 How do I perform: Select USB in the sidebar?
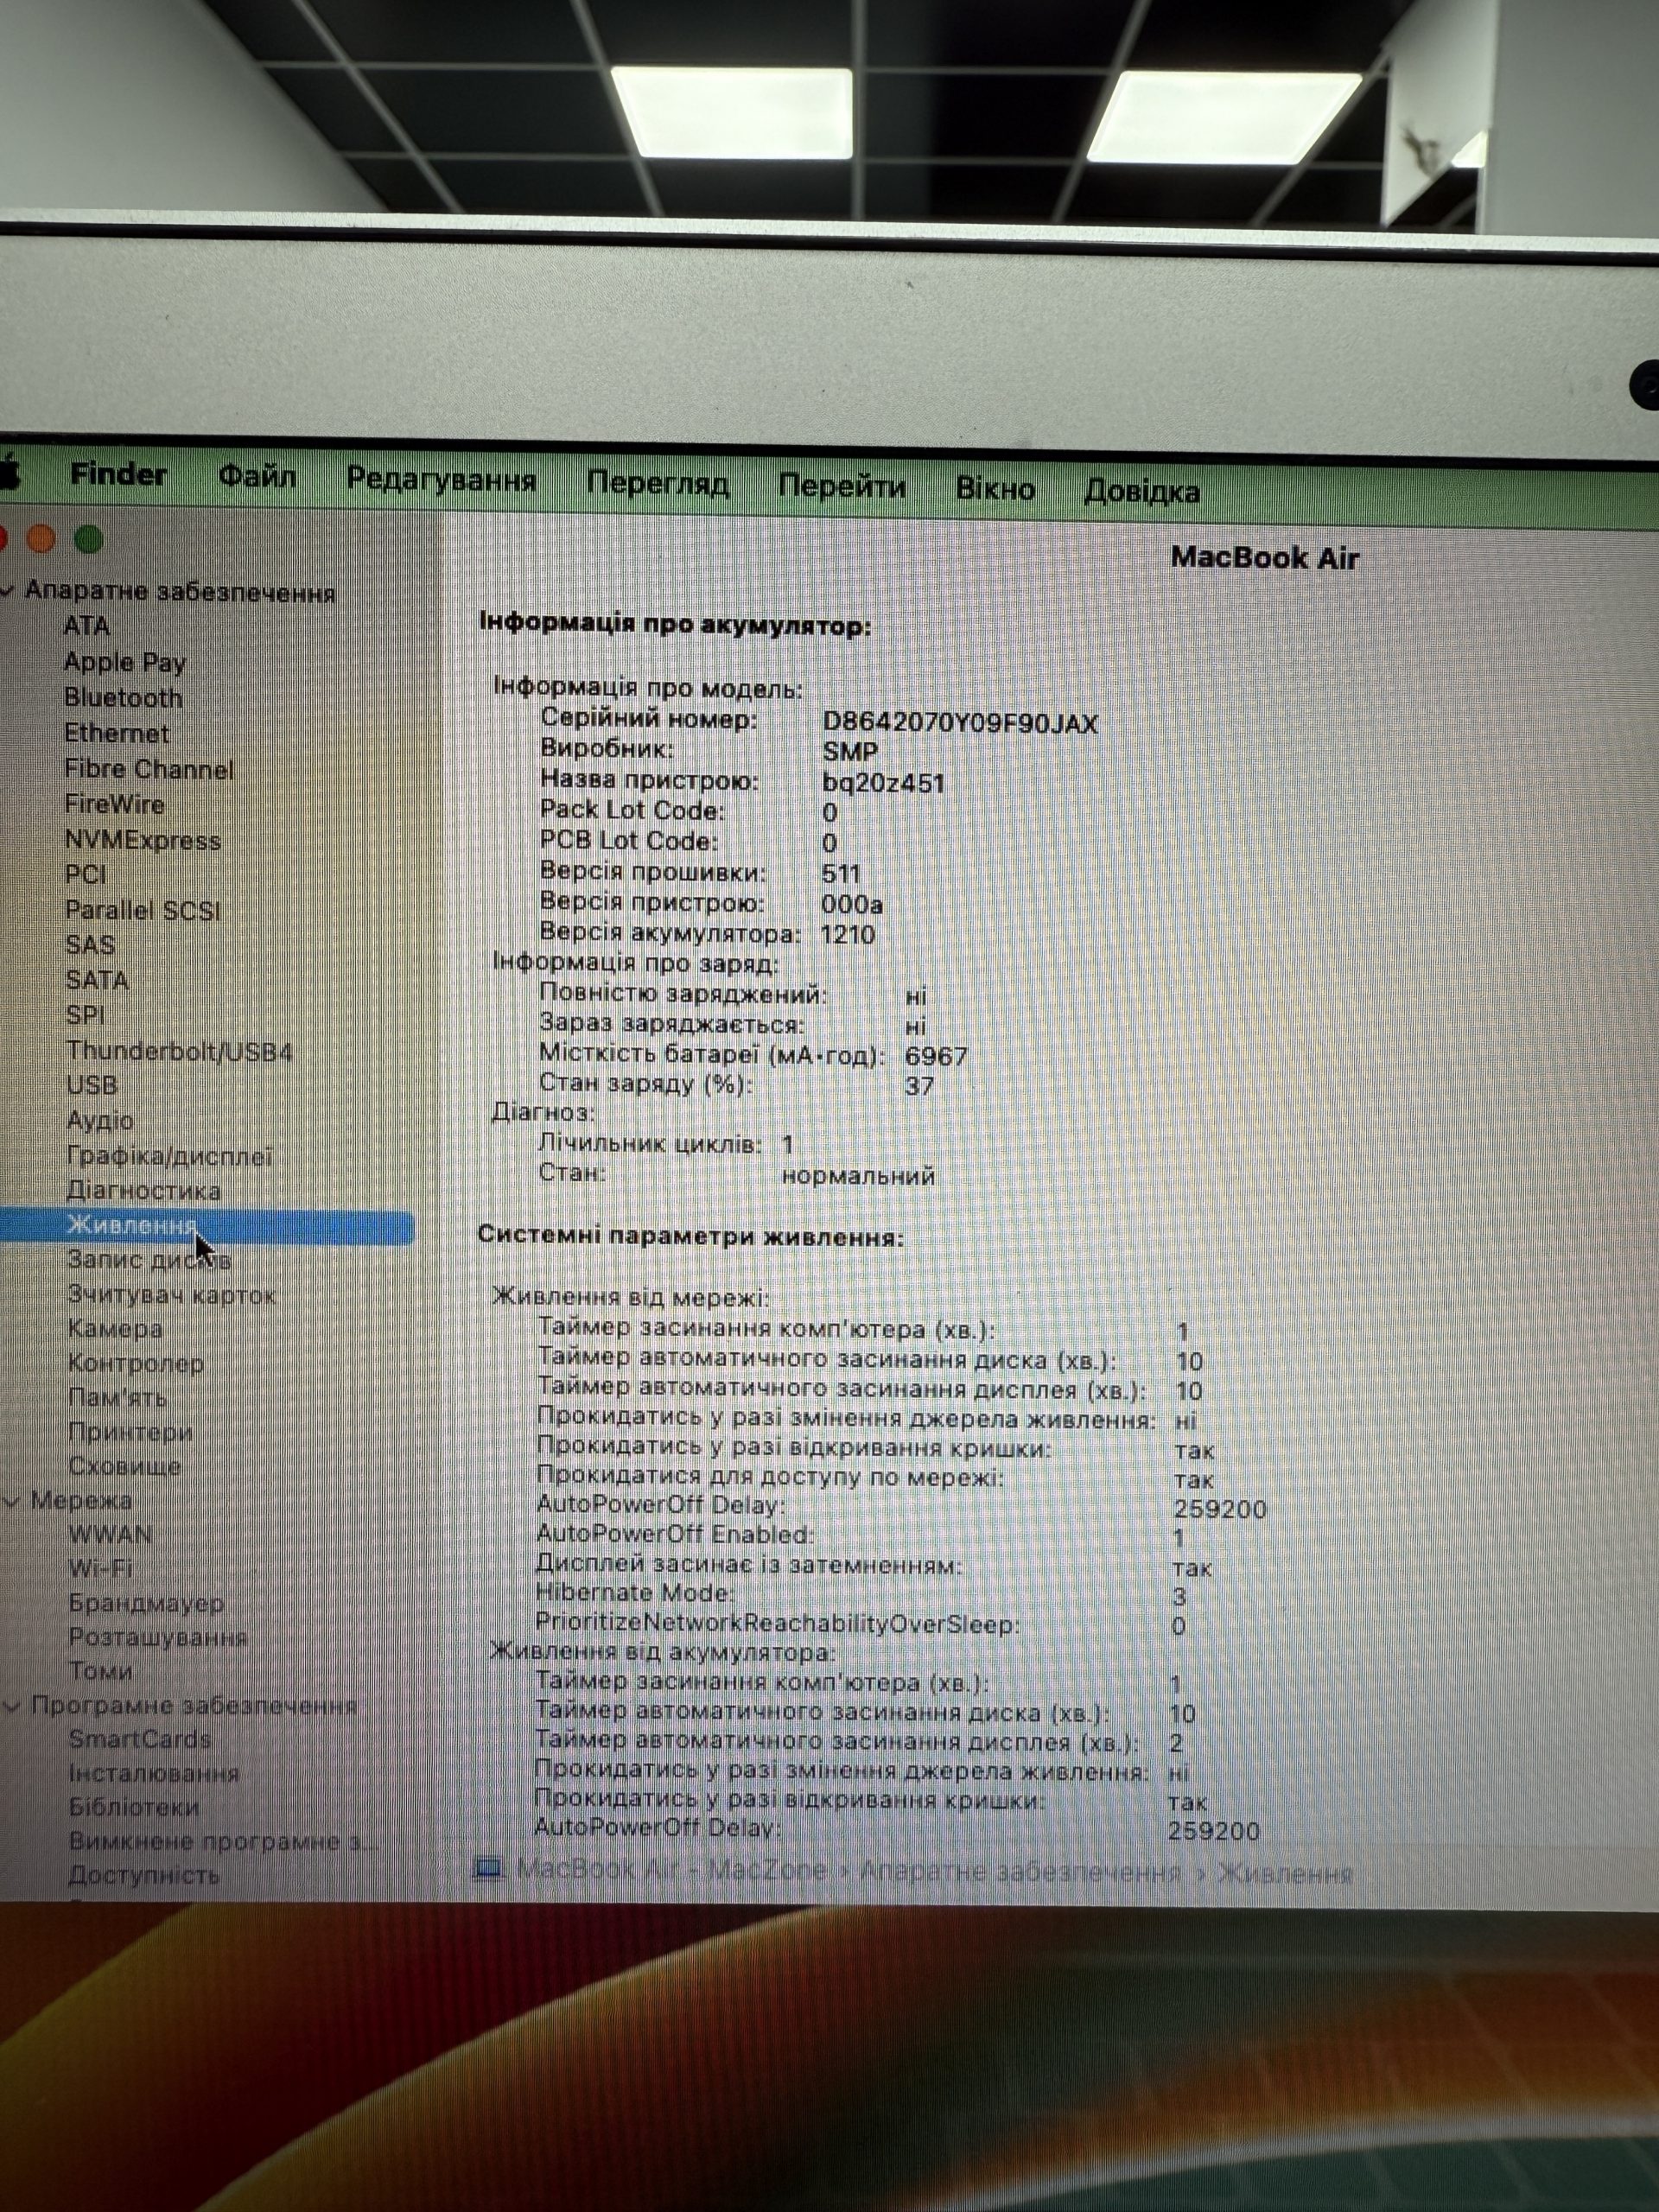[x=92, y=1085]
